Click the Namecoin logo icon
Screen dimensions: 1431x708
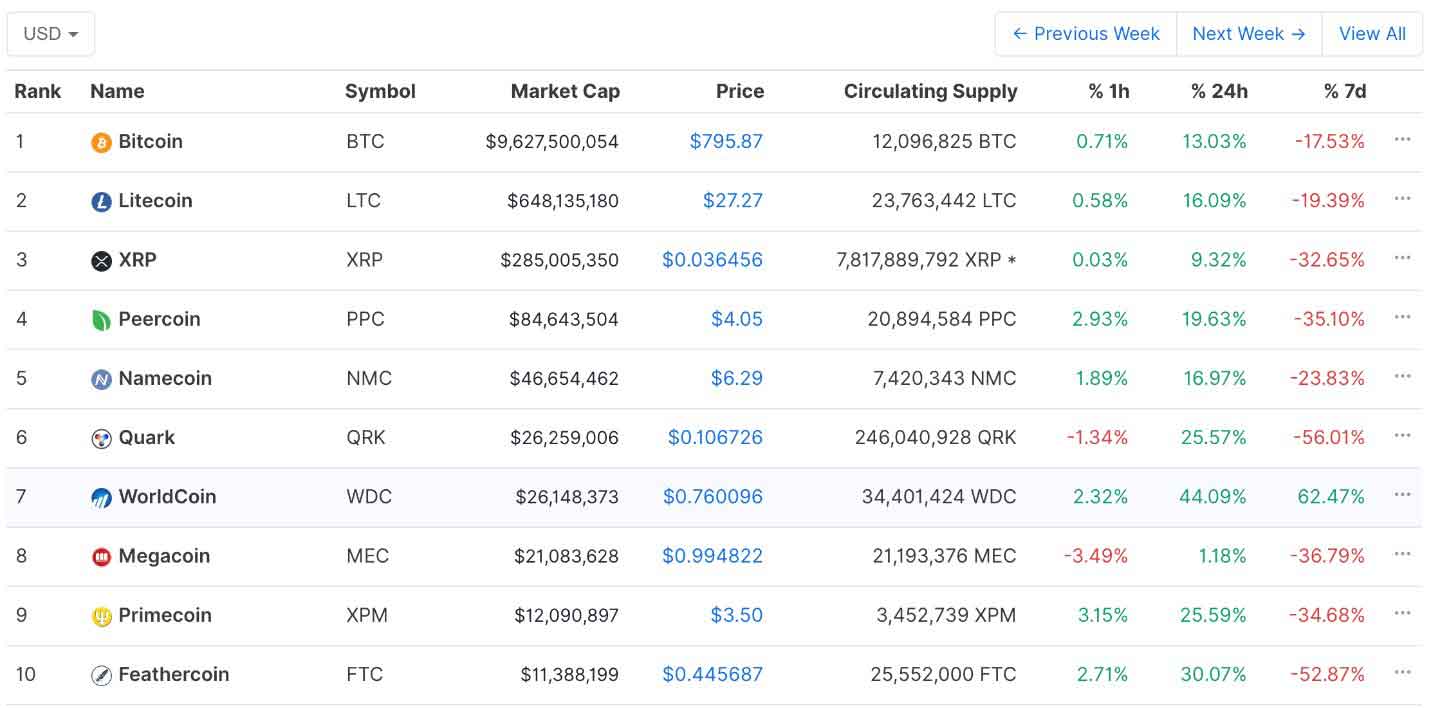click(x=101, y=379)
